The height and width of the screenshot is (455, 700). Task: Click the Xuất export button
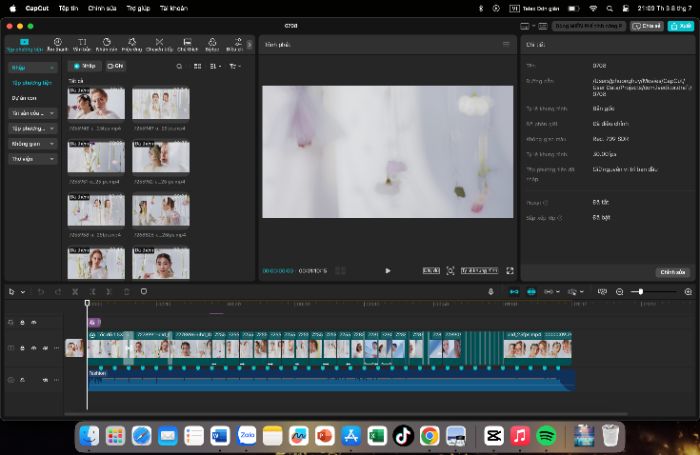(681, 26)
